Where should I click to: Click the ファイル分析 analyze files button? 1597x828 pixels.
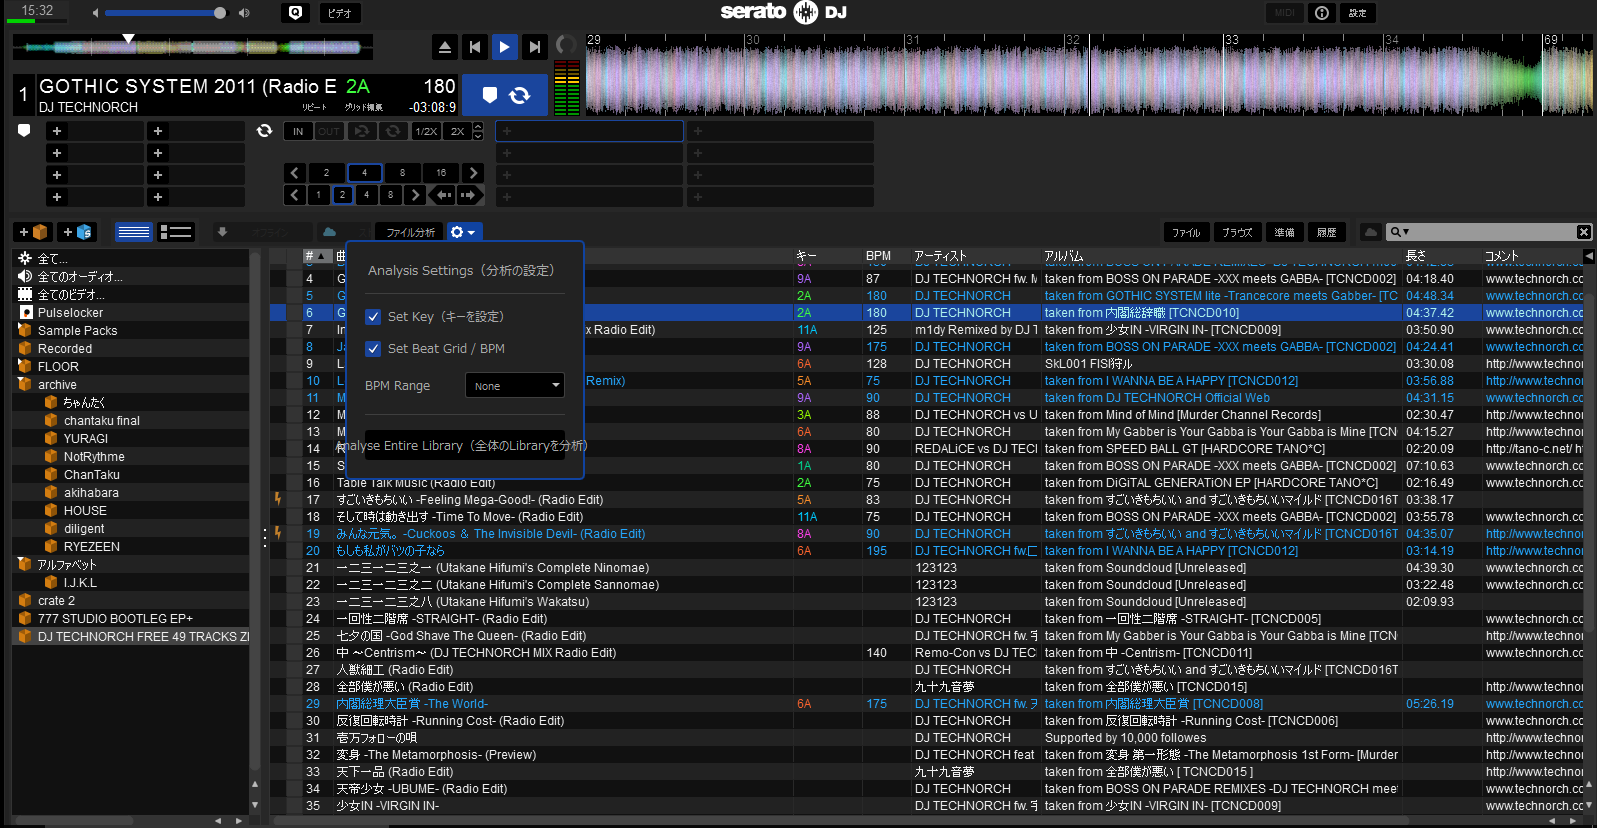[411, 232]
